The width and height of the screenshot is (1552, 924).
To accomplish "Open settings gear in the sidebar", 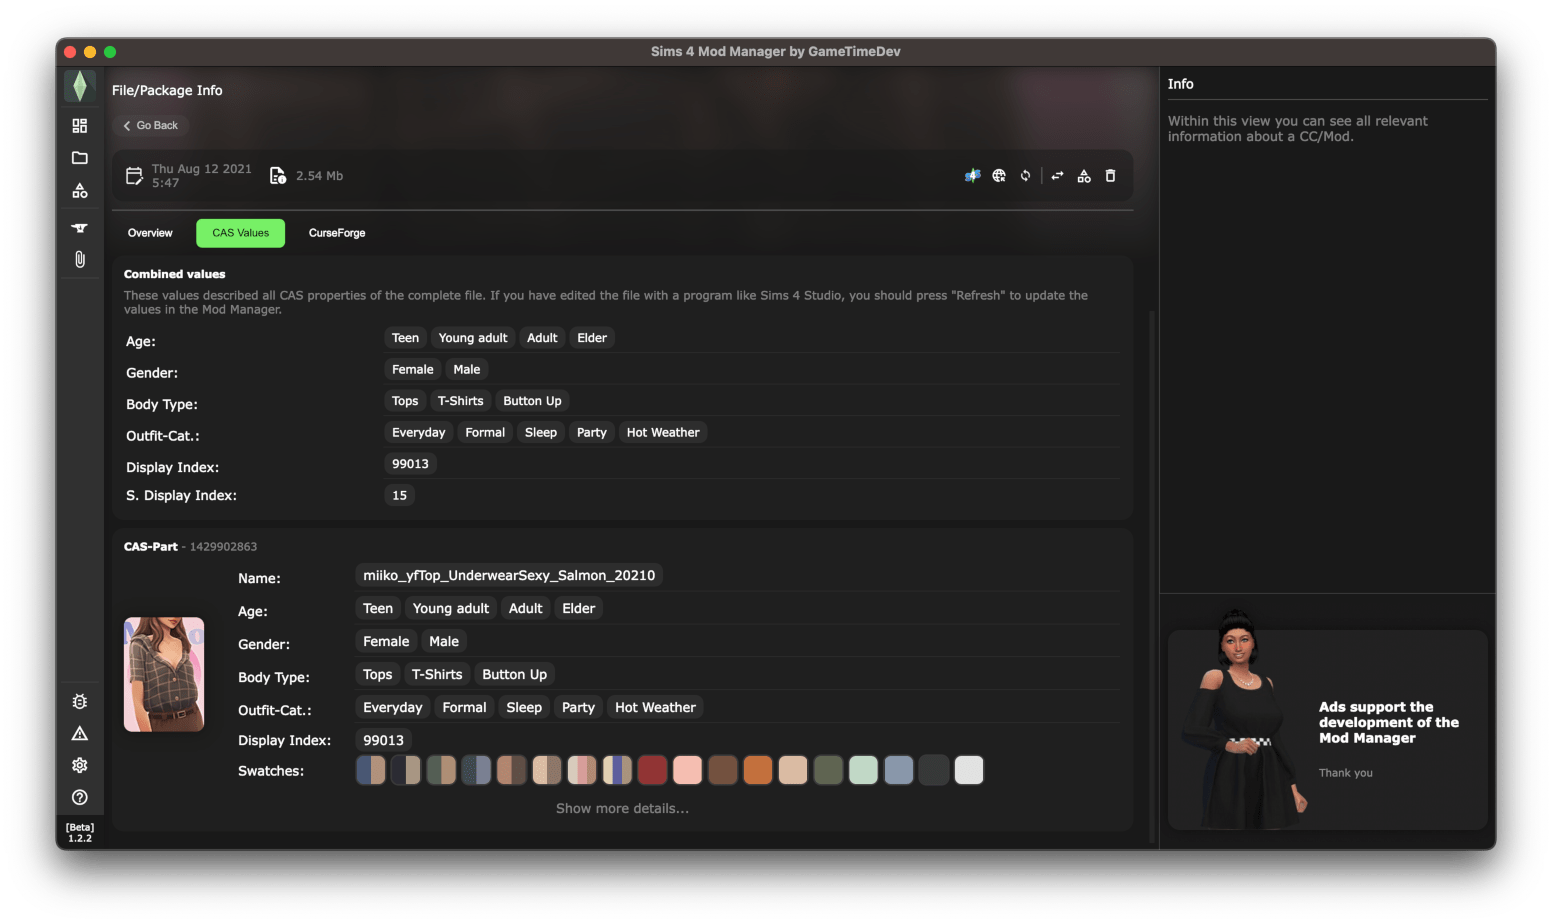I will [x=80, y=765].
